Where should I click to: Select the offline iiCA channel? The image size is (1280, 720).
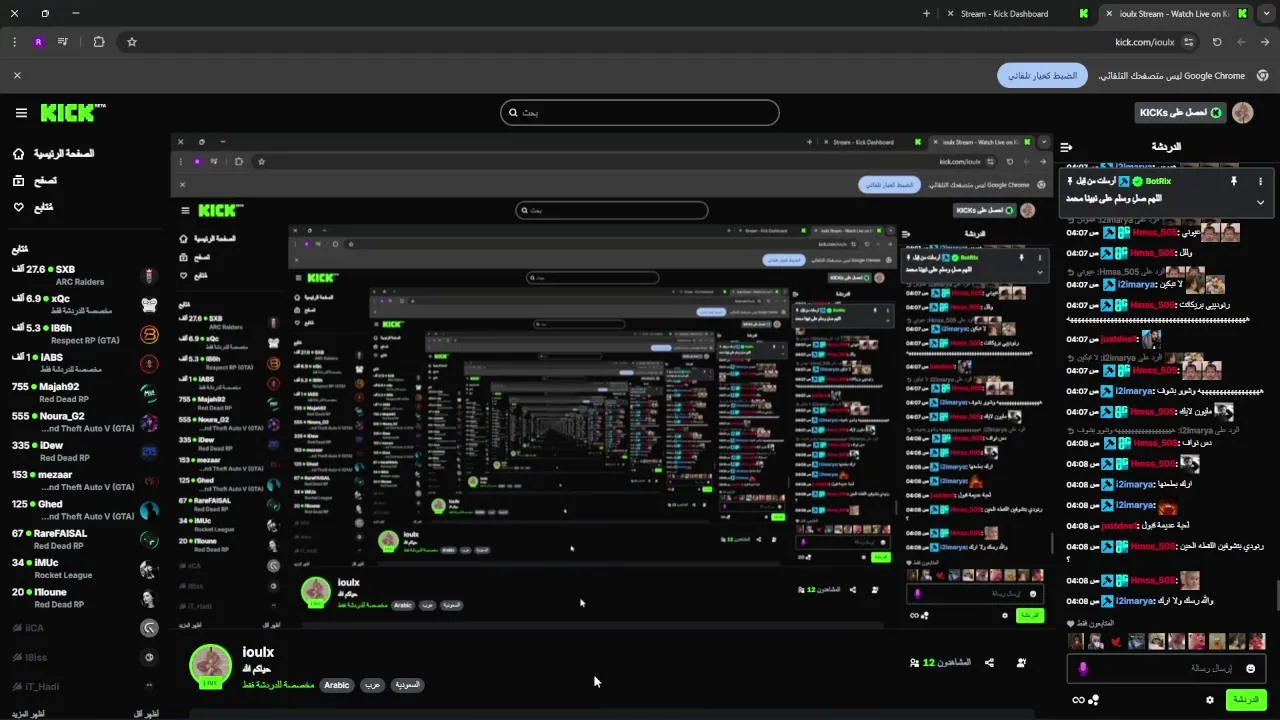85,628
